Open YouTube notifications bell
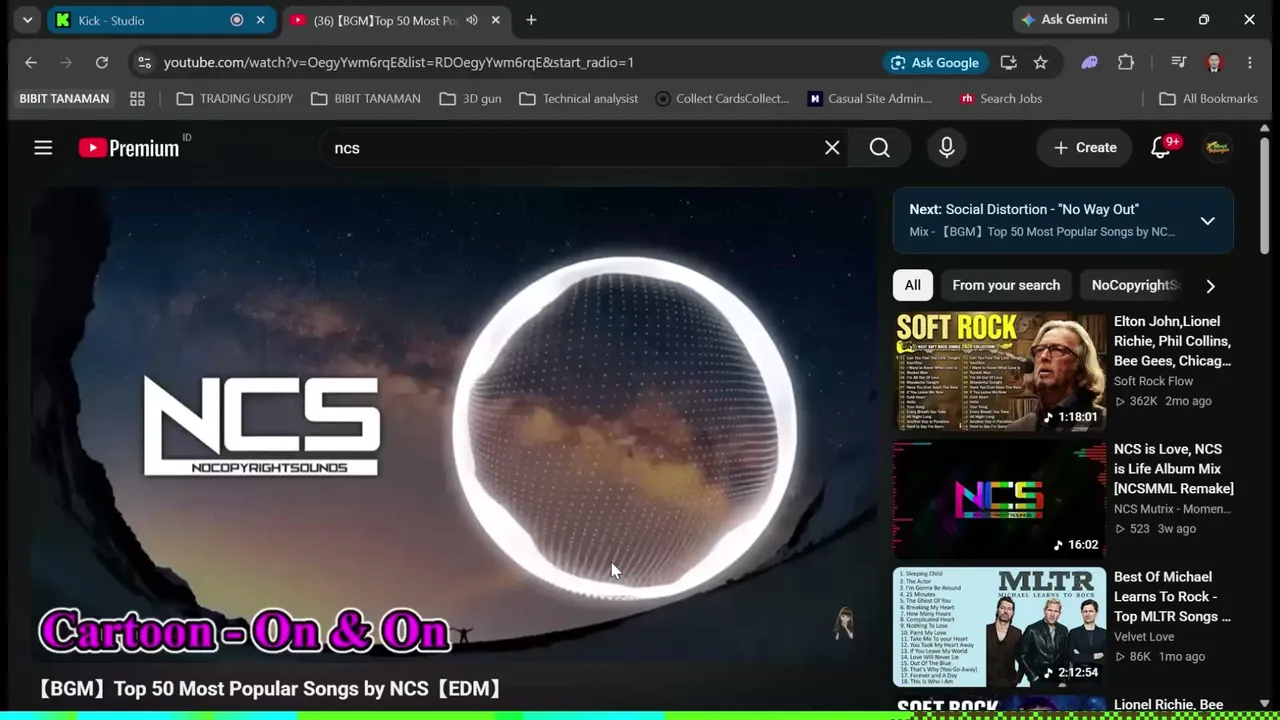Viewport: 1280px width, 720px height. [1161, 148]
